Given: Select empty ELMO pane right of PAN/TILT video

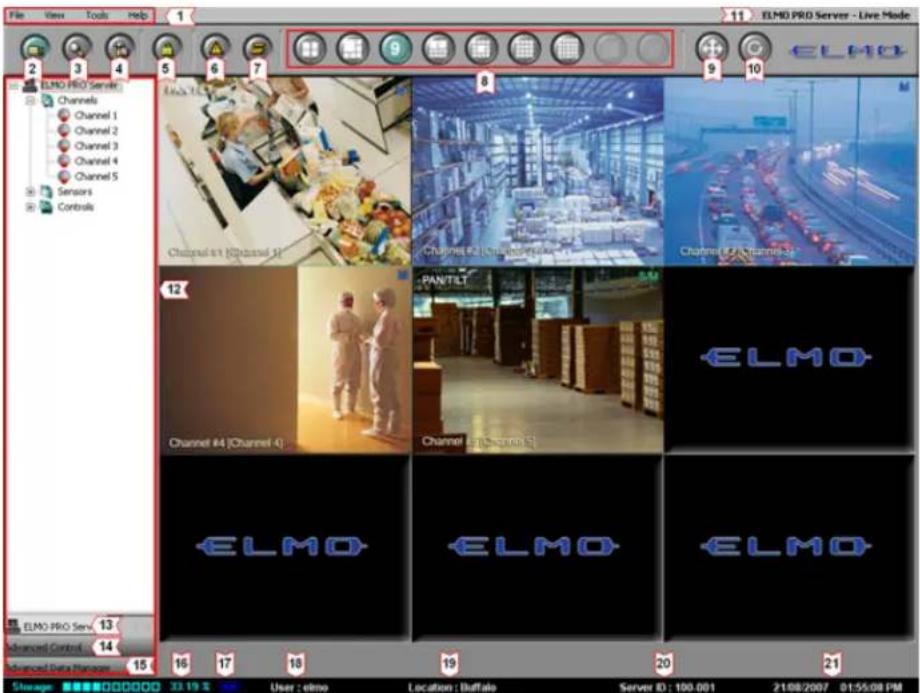Looking at the screenshot, I should coord(790,360).
